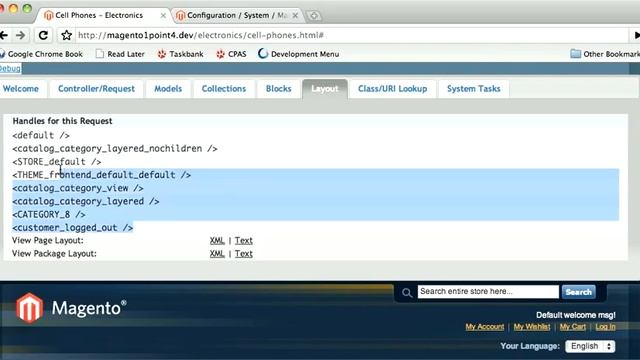Open the Class/URI Lookup tab
This screenshot has width=640, height=360.
pos(392,89)
